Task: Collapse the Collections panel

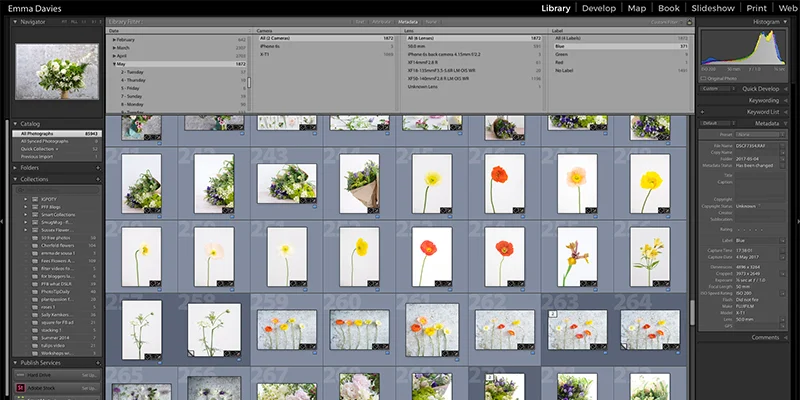Action: pyautogui.click(x=15, y=180)
